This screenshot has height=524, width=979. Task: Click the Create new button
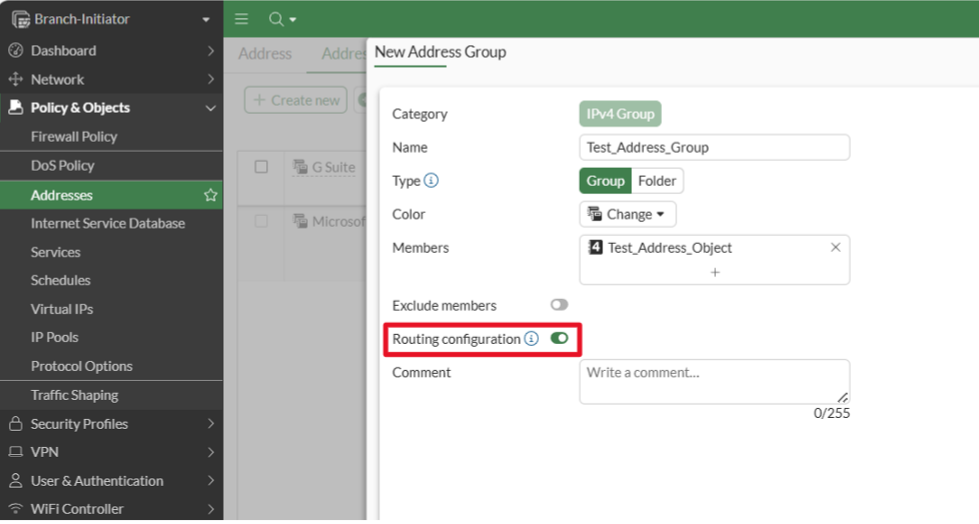[296, 100]
